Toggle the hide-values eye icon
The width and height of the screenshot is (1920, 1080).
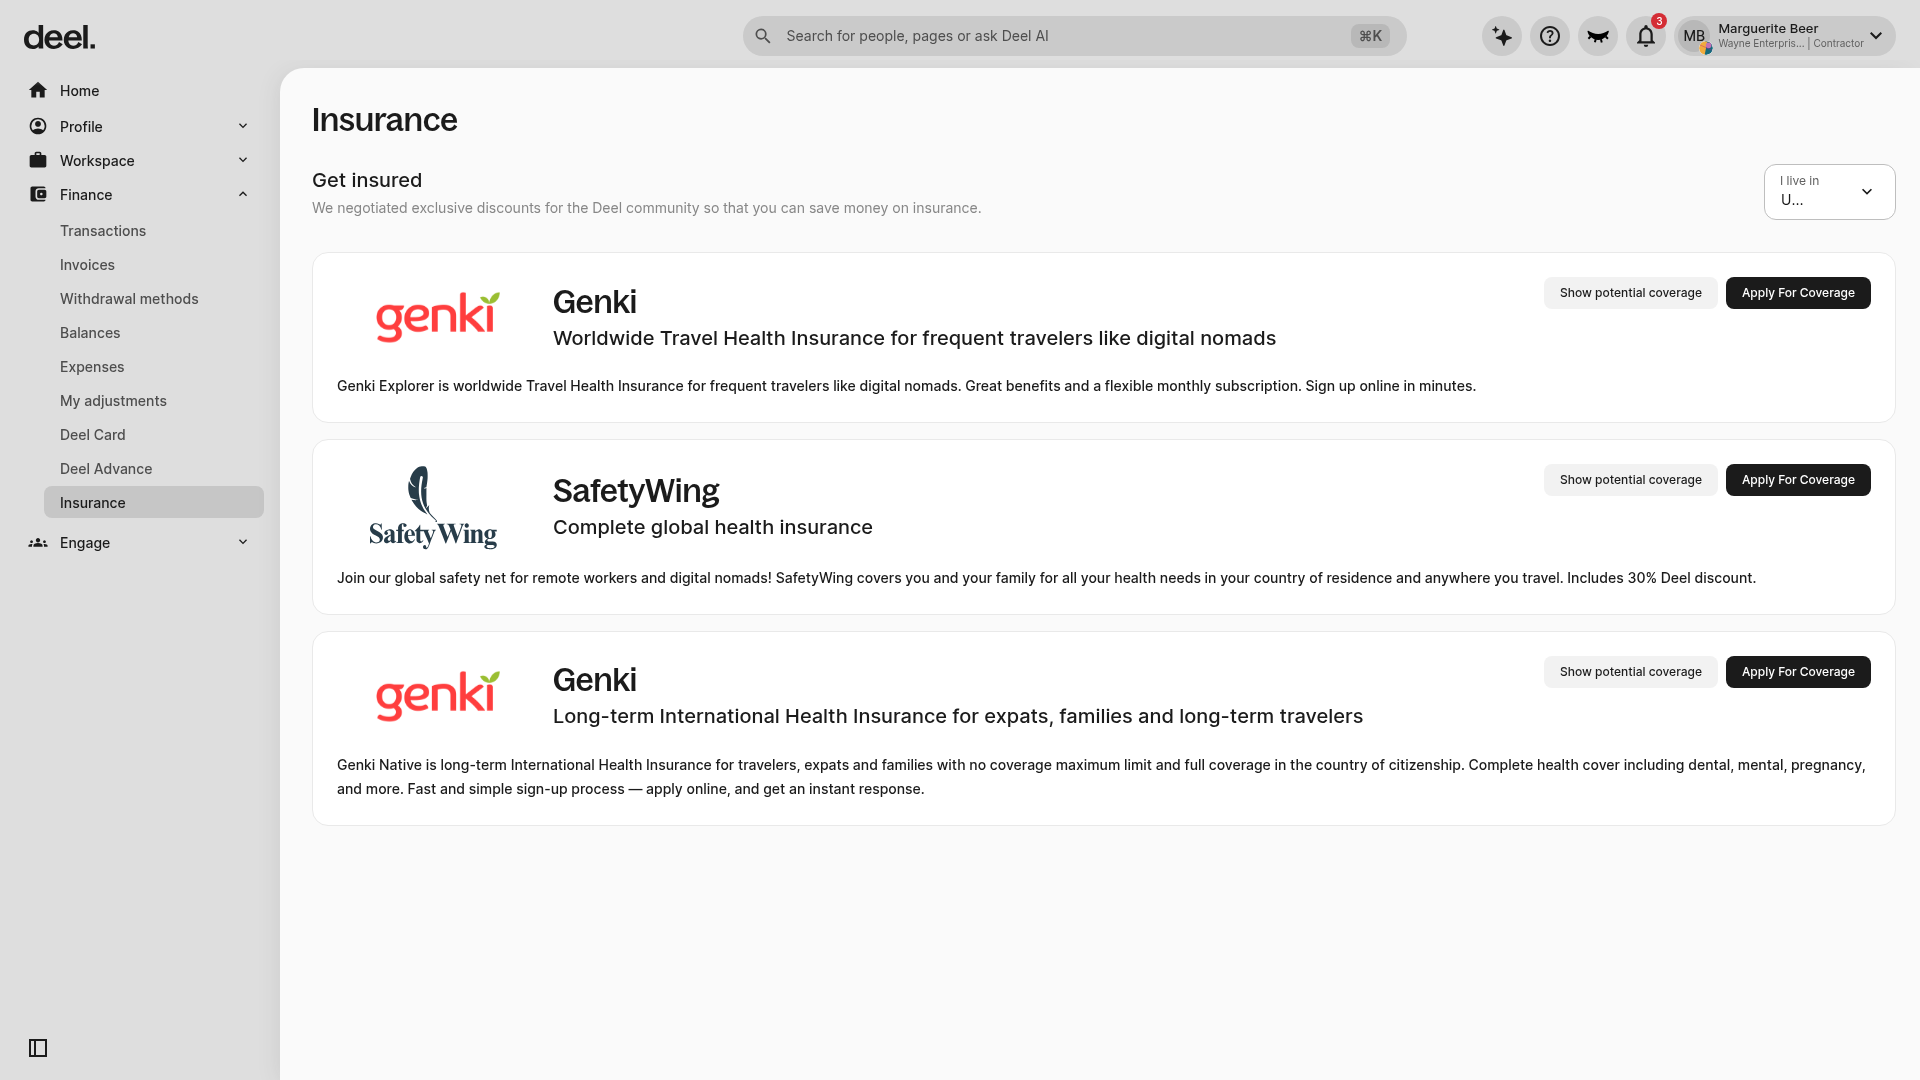click(1598, 36)
